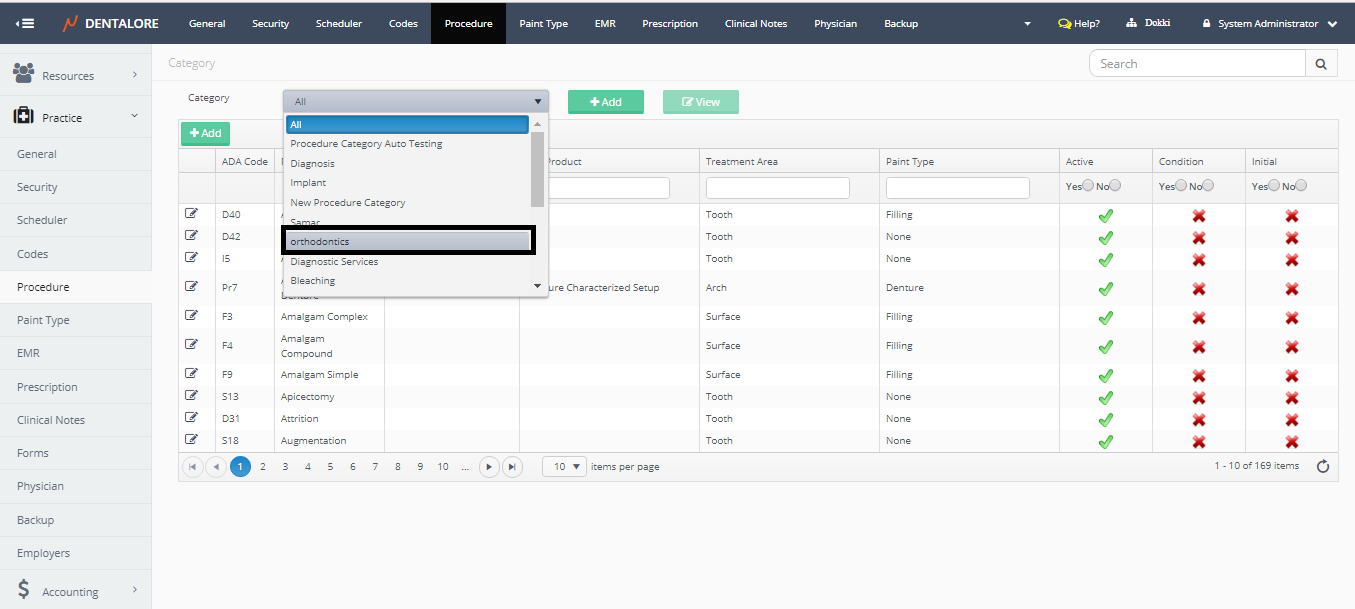Go to next page arrow

click(x=489, y=466)
